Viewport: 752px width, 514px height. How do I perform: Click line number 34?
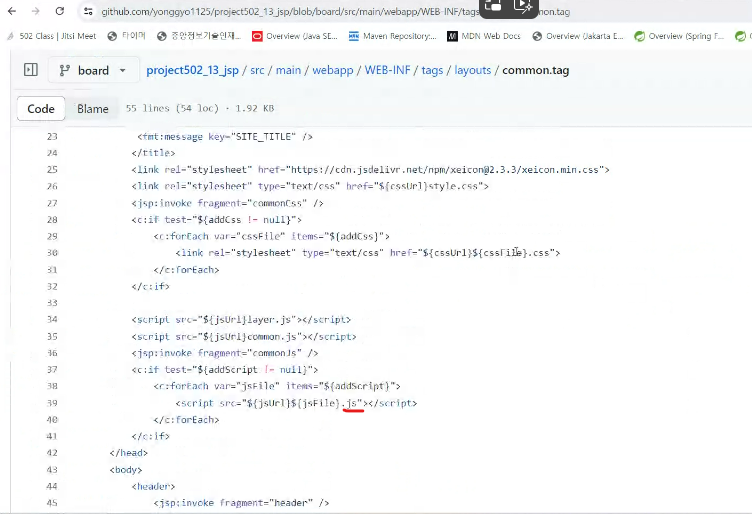(52, 319)
